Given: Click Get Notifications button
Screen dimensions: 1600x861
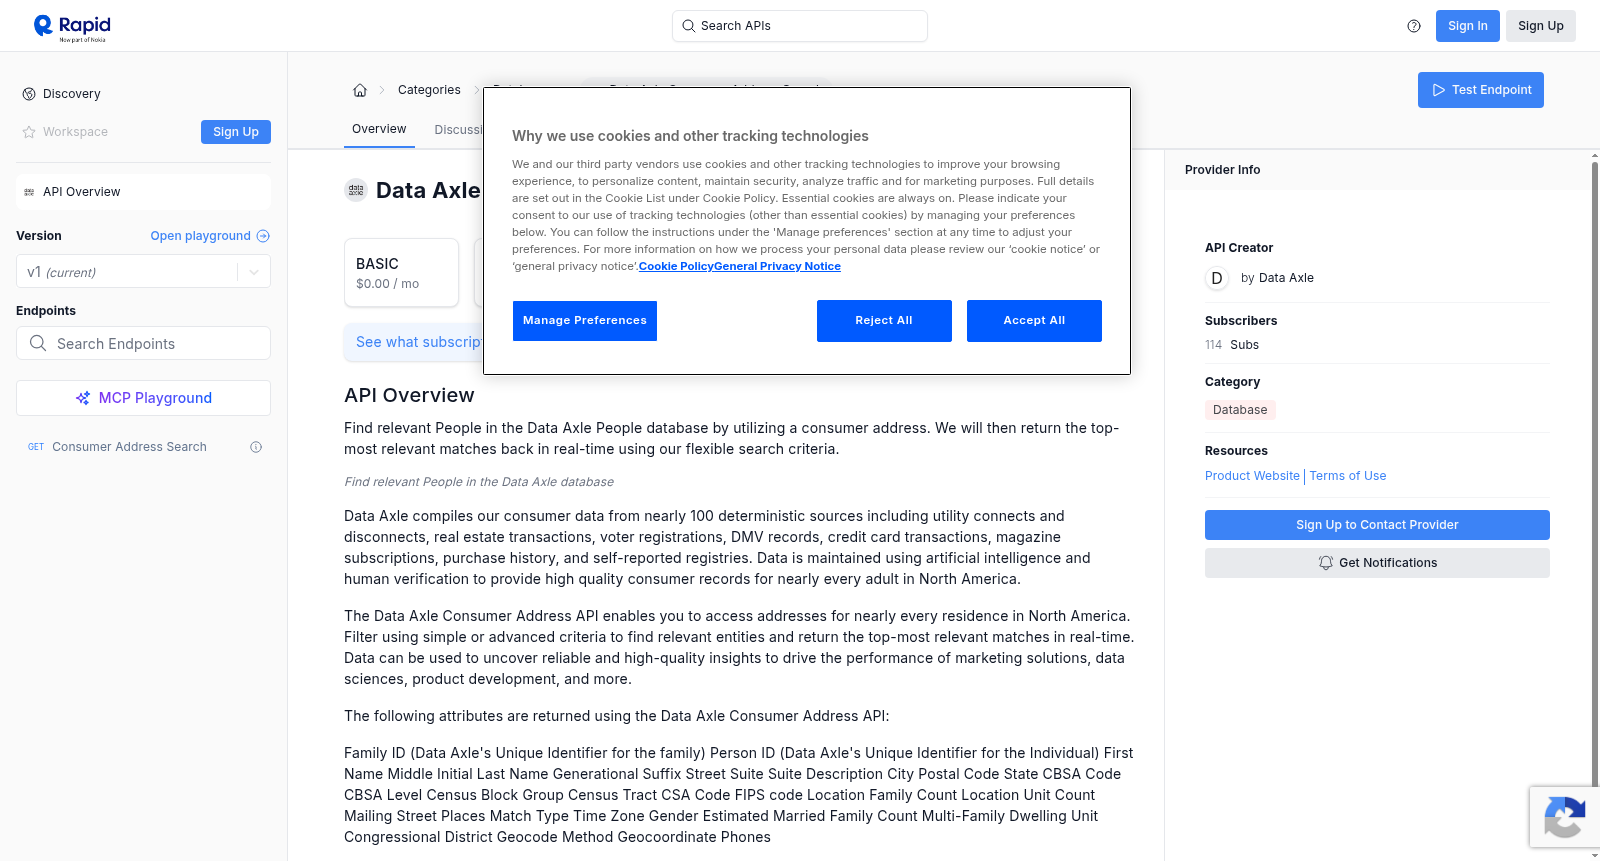Looking at the screenshot, I should tap(1377, 563).
